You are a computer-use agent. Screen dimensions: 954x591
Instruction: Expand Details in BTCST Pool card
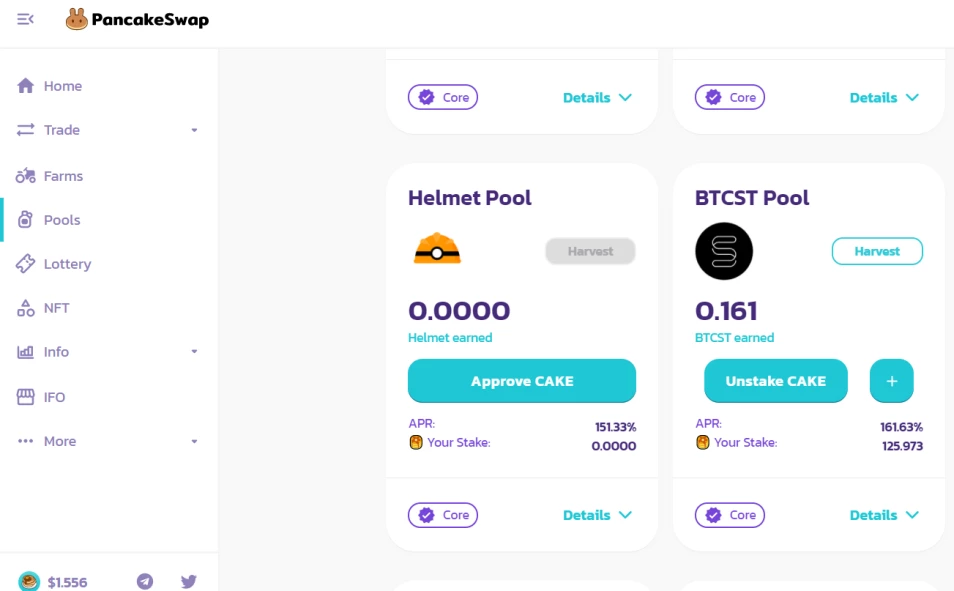884,515
